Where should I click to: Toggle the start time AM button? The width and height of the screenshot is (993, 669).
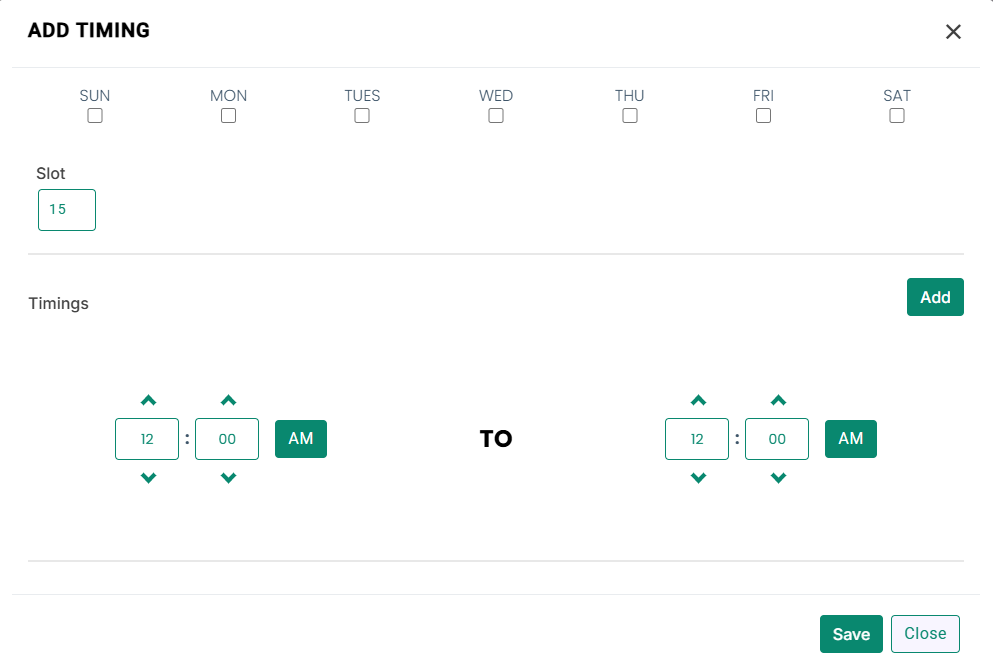[301, 438]
